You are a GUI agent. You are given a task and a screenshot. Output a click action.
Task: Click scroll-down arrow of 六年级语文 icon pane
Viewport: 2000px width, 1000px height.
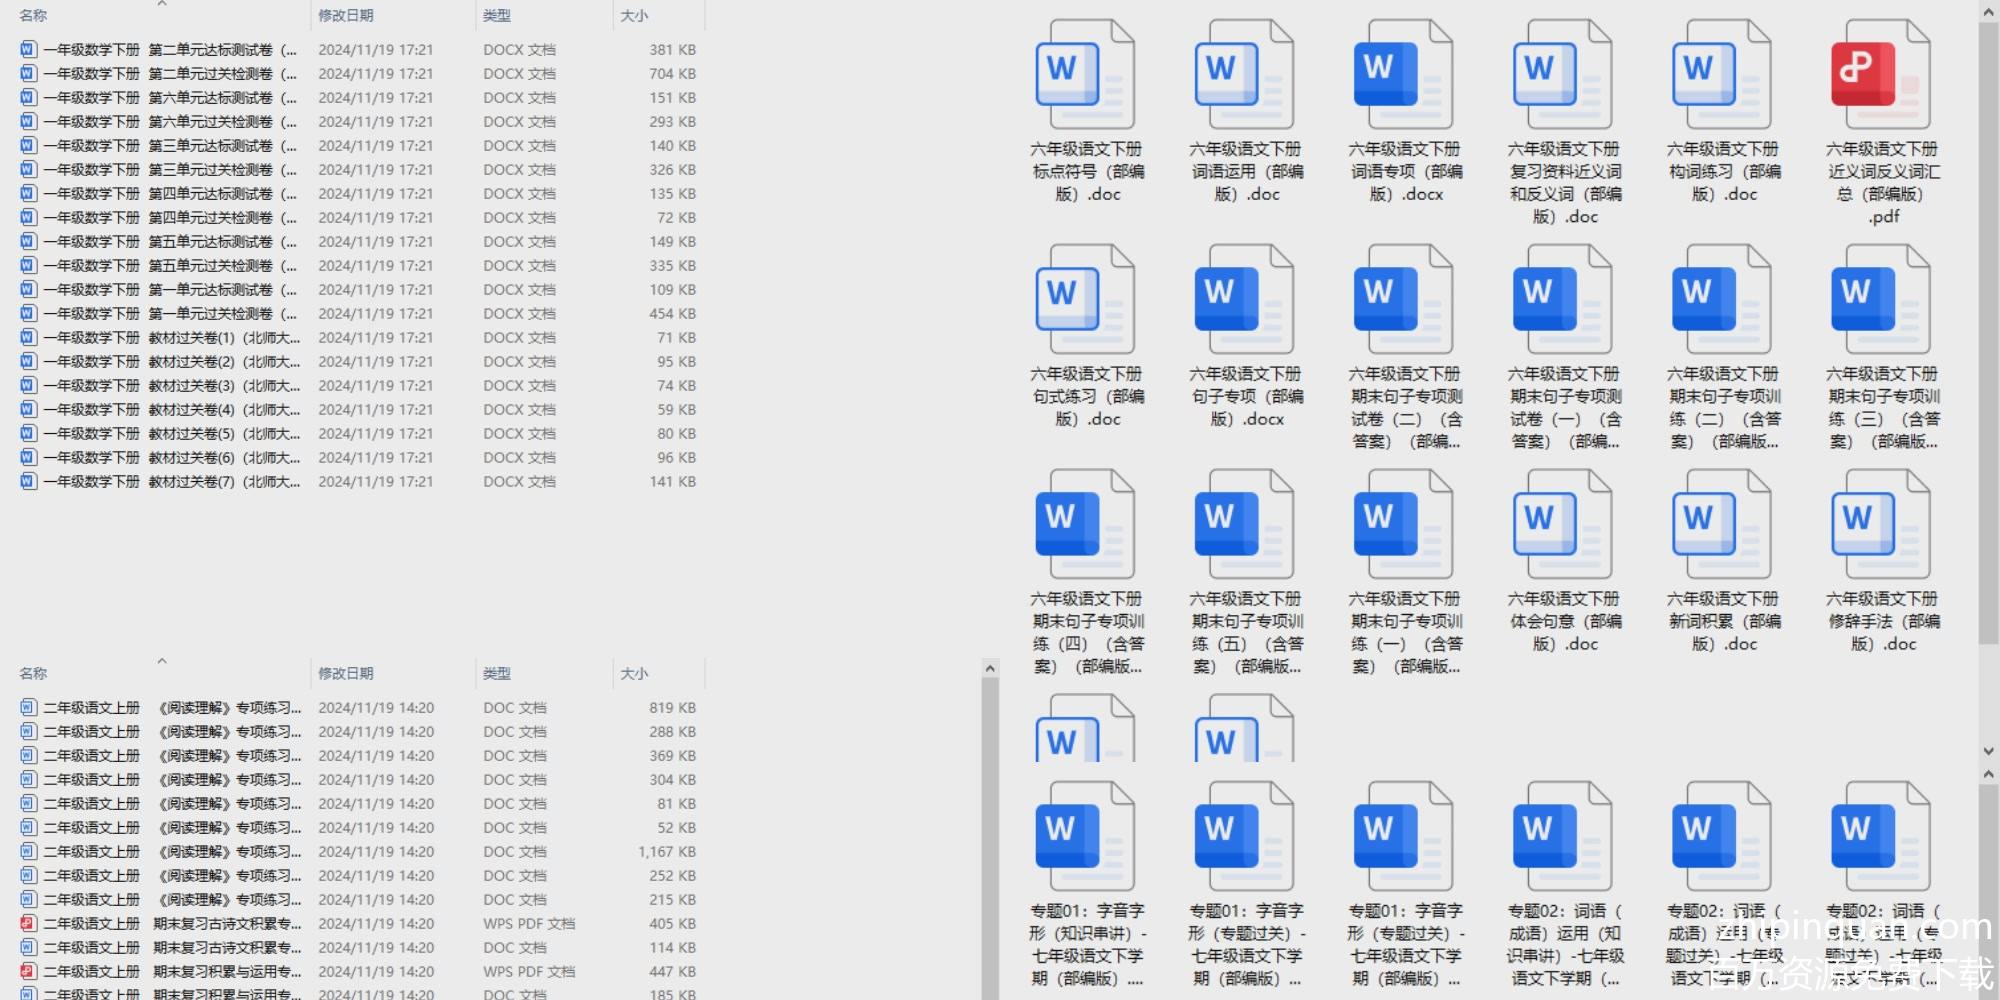(x=1988, y=751)
